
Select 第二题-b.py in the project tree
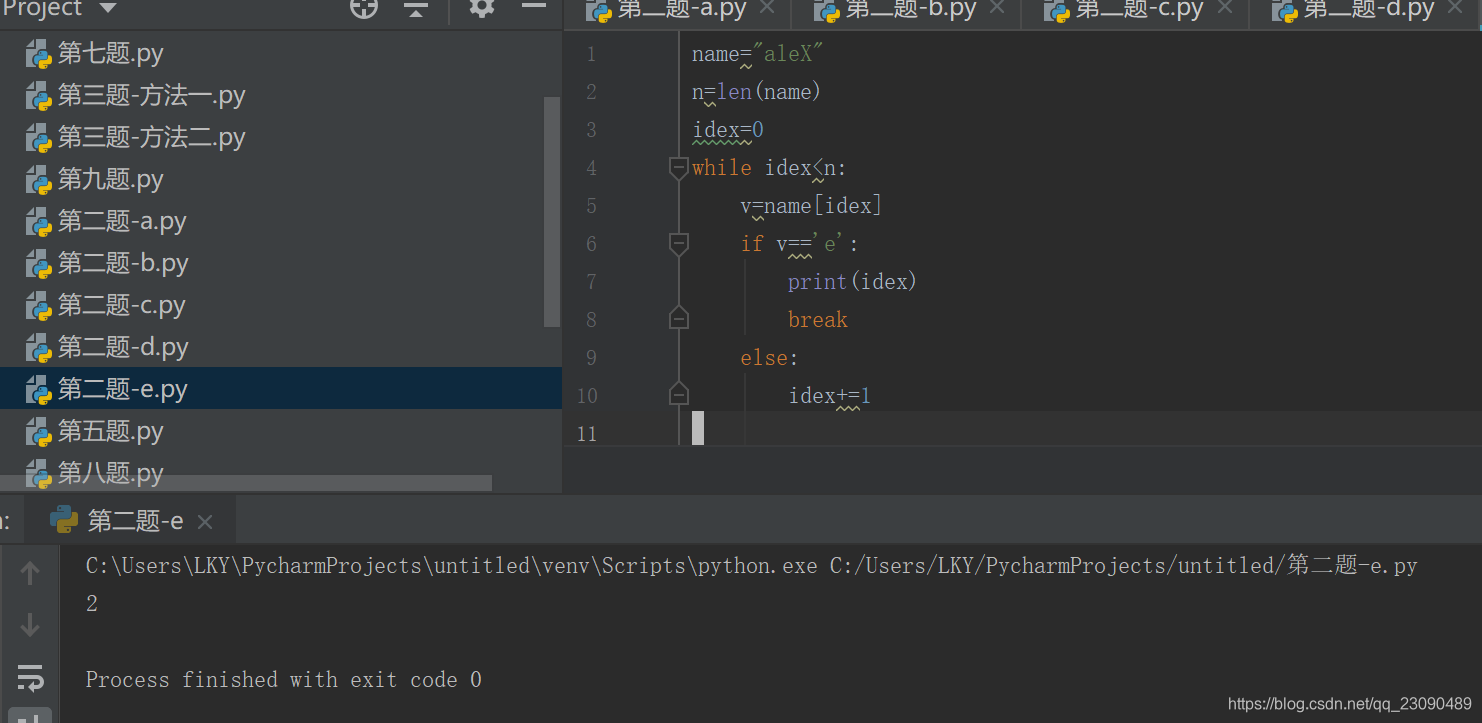[123, 263]
